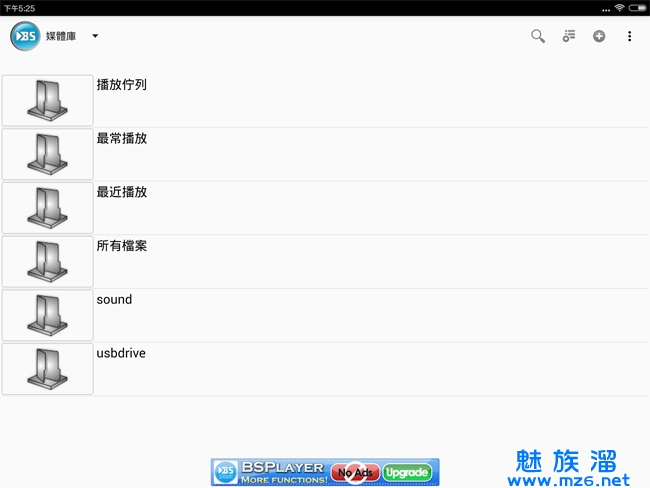This screenshot has width=650, height=488.
Task: Select the 所有檔案 list entry text
Action: (x=121, y=245)
